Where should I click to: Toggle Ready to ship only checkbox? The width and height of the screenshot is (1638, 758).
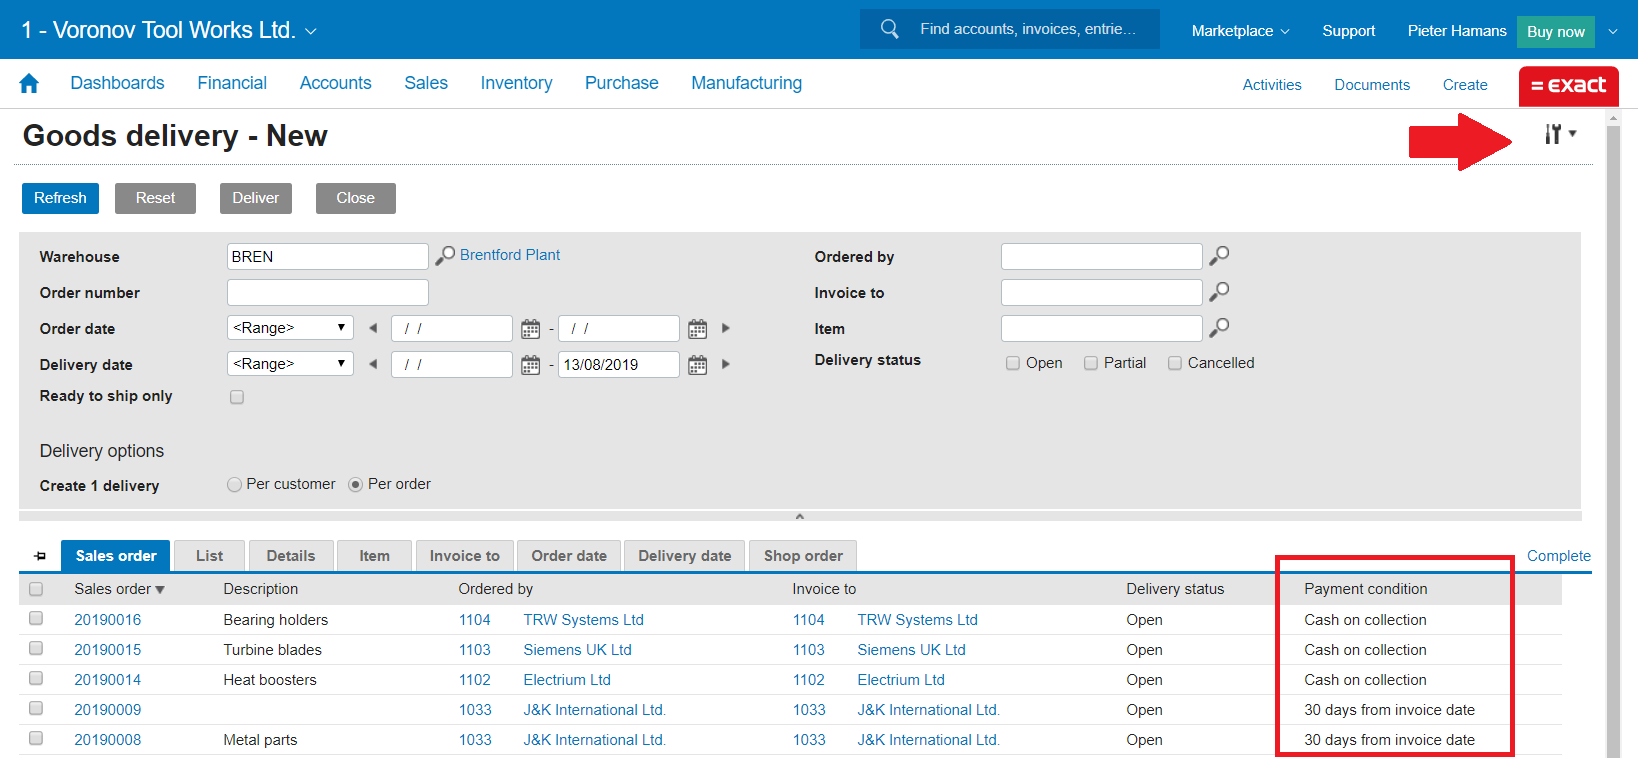coord(237,397)
